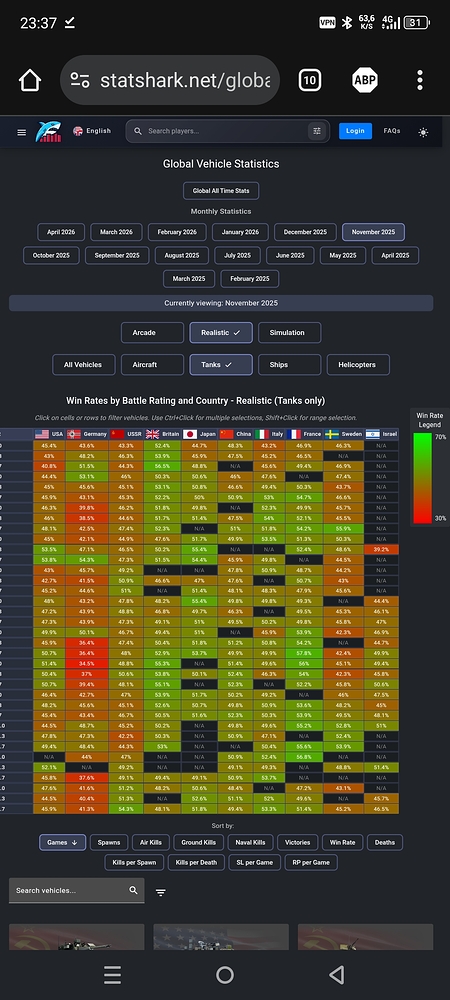Choose Aircraft vehicle type filter
The image size is (450, 1000).
[x=152, y=365]
